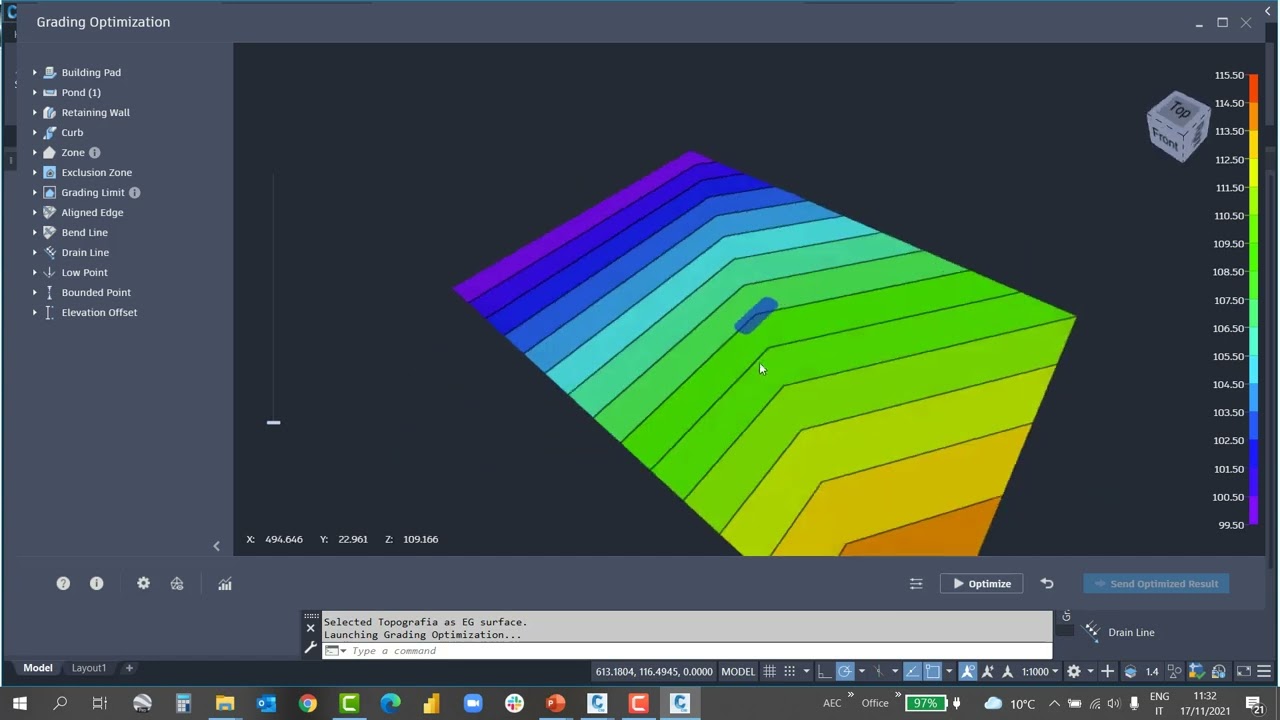Open Outlook from the taskbar
Image resolution: width=1280 pixels, height=720 pixels.
[x=266, y=704]
